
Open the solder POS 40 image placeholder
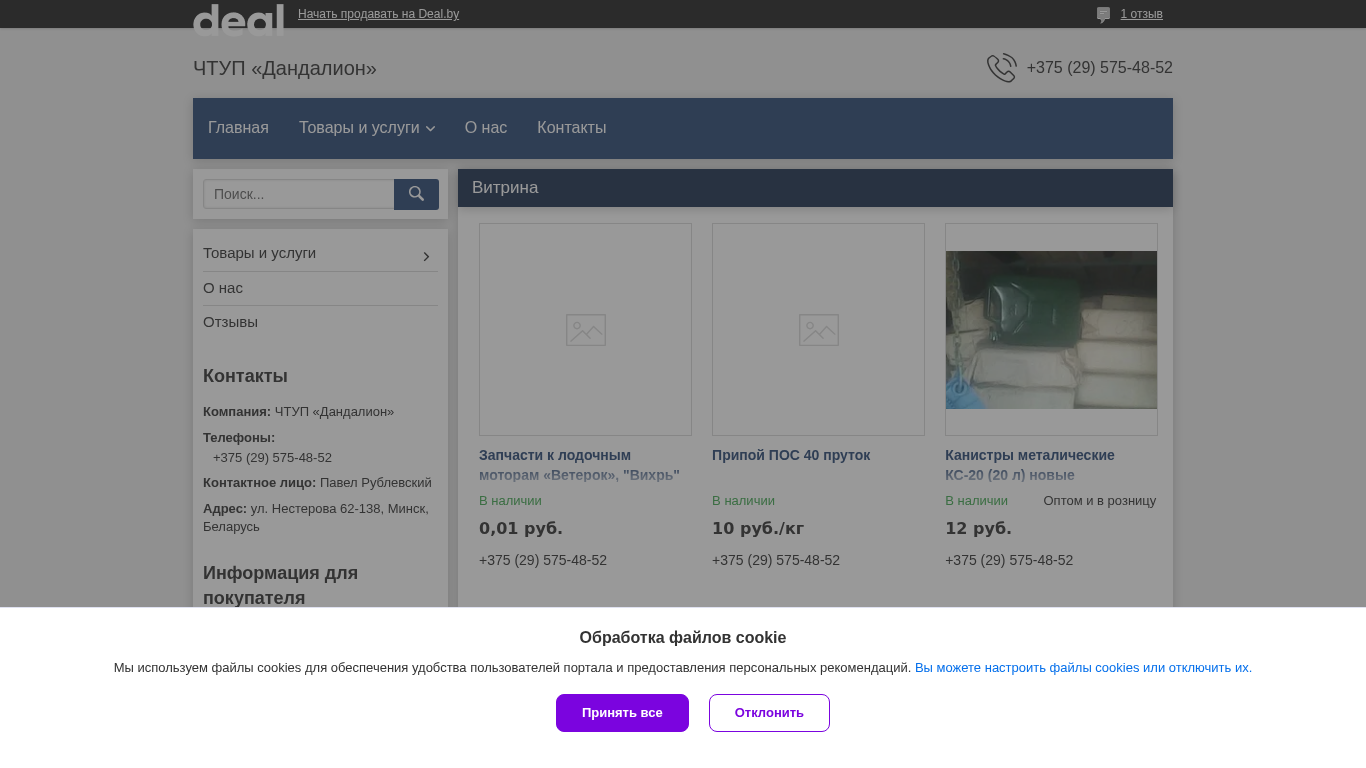click(818, 329)
